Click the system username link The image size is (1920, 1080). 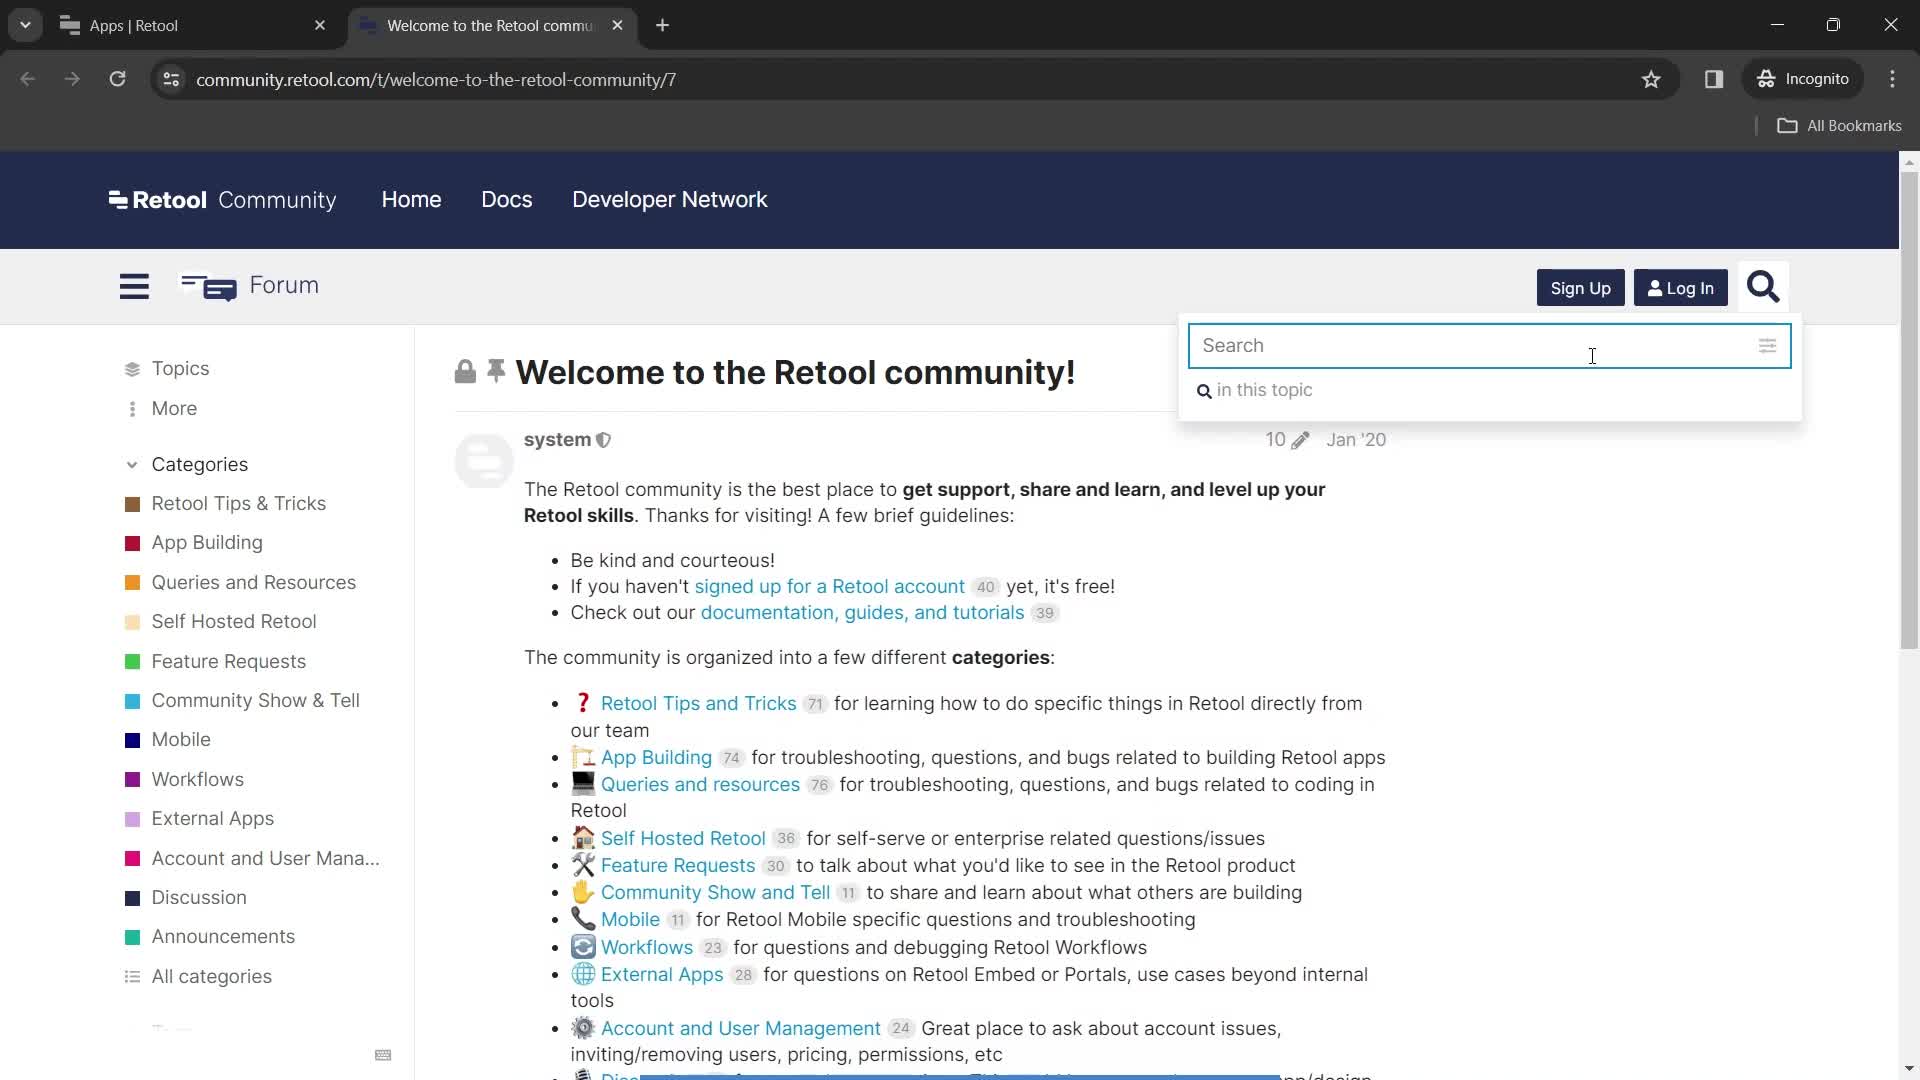click(x=557, y=440)
